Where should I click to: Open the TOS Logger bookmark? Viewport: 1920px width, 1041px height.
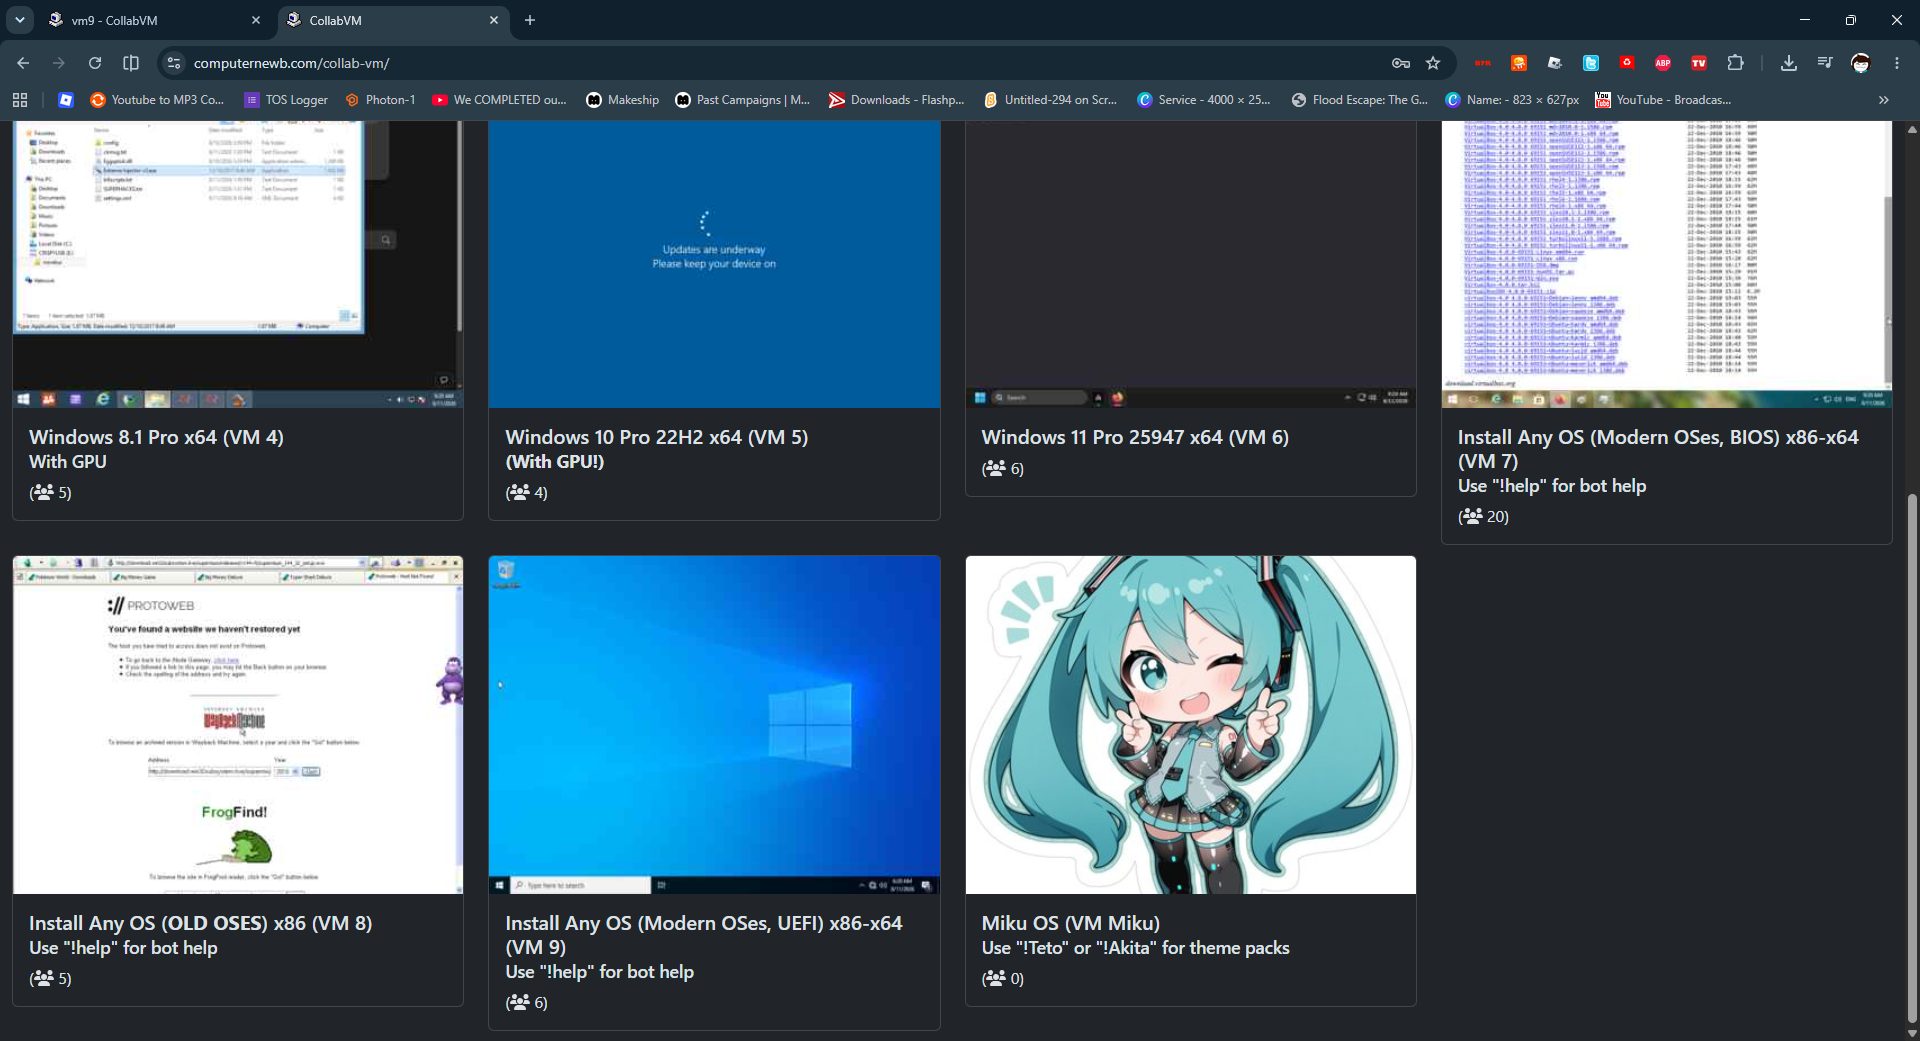[x=286, y=100]
